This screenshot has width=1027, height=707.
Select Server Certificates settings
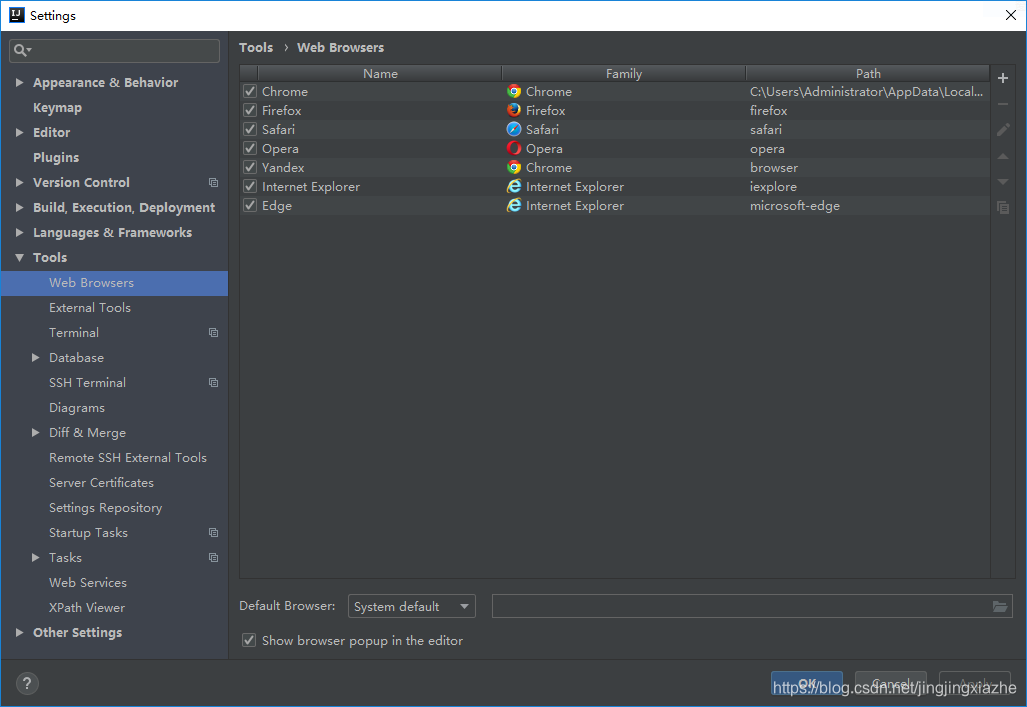pos(102,483)
